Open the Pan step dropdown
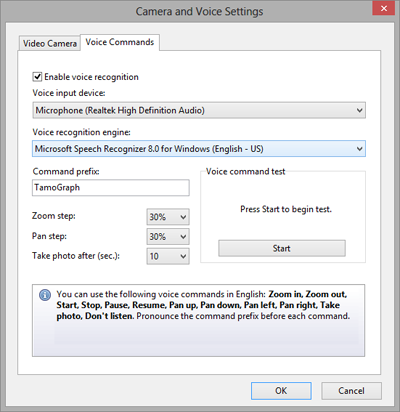400x412 pixels. click(x=168, y=237)
